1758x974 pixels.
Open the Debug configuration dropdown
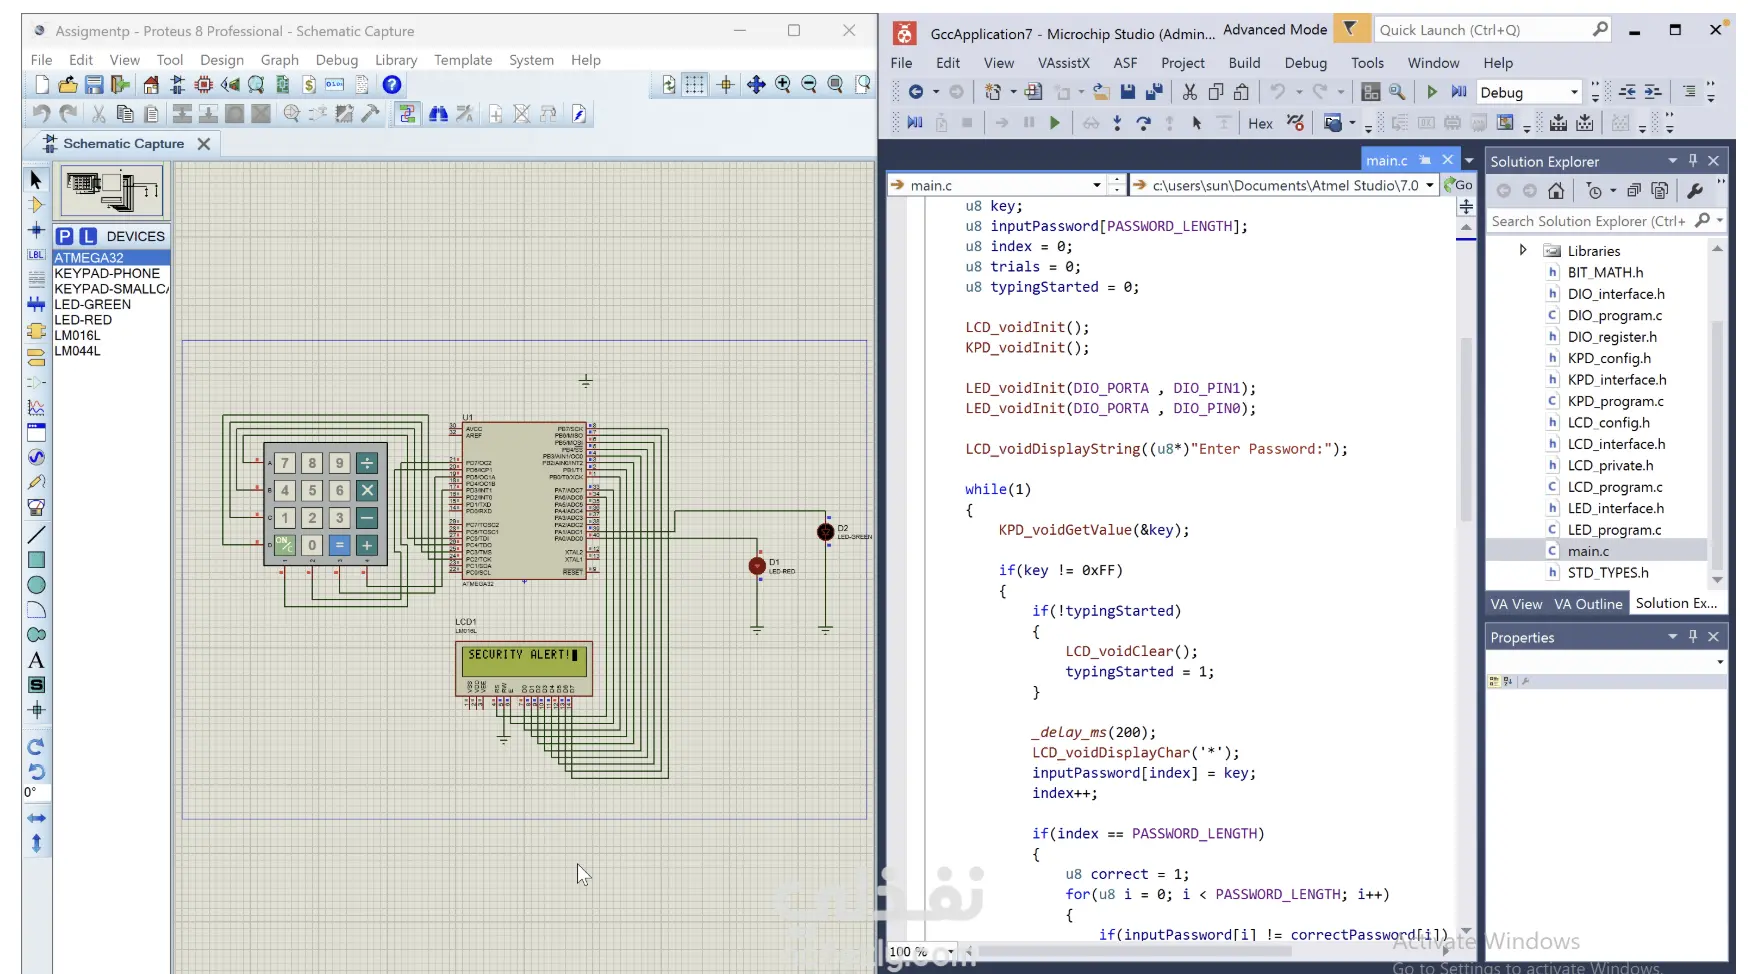click(x=1574, y=92)
